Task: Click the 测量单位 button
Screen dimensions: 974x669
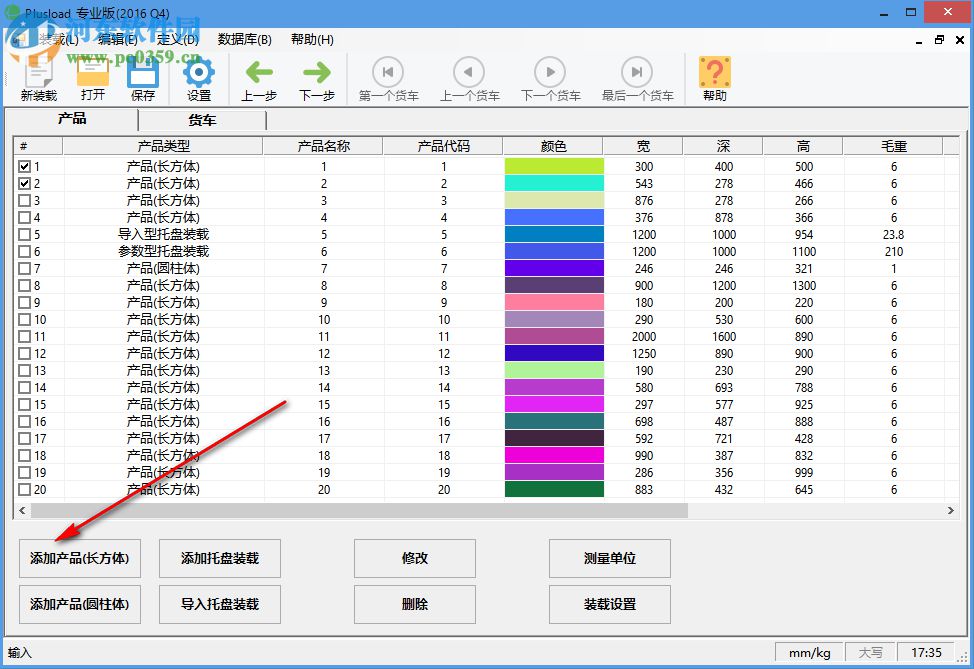Action: click(608, 559)
